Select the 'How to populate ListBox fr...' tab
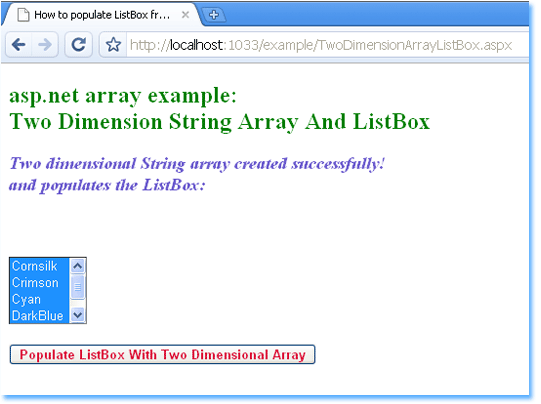The image size is (541, 404). coord(101,15)
